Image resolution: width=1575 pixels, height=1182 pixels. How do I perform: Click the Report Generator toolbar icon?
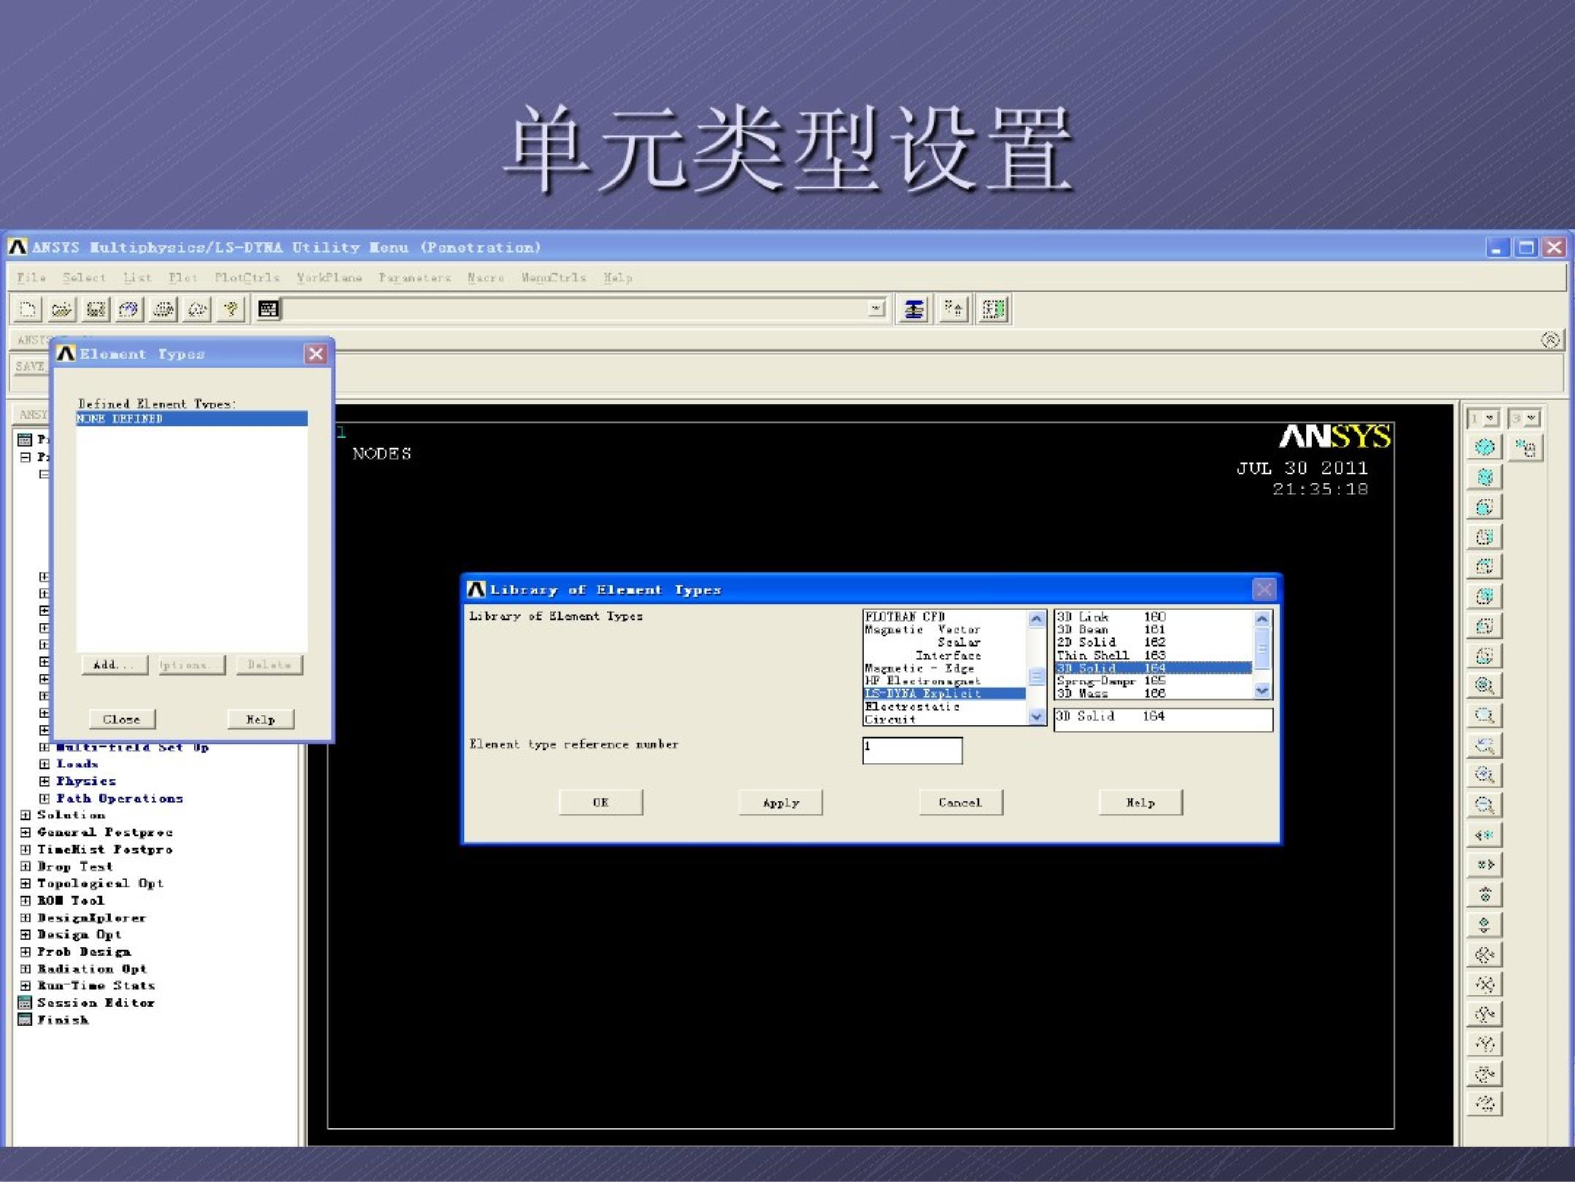(197, 309)
